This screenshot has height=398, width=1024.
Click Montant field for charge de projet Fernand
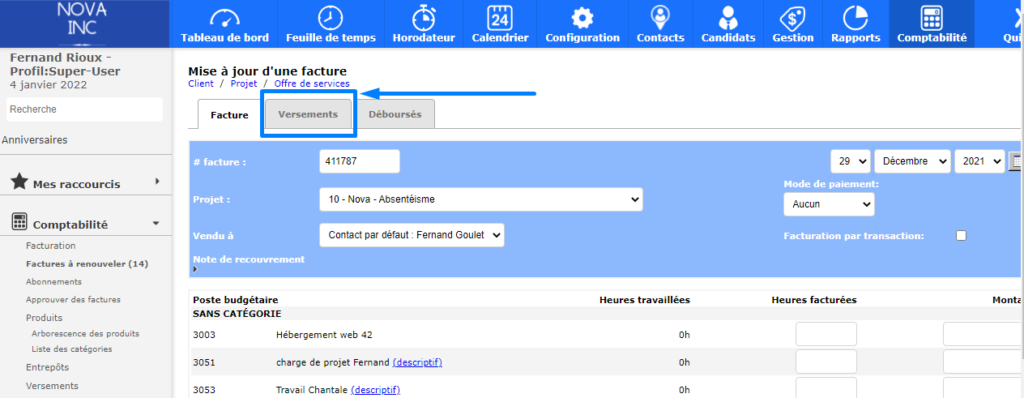tap(983, 362)
